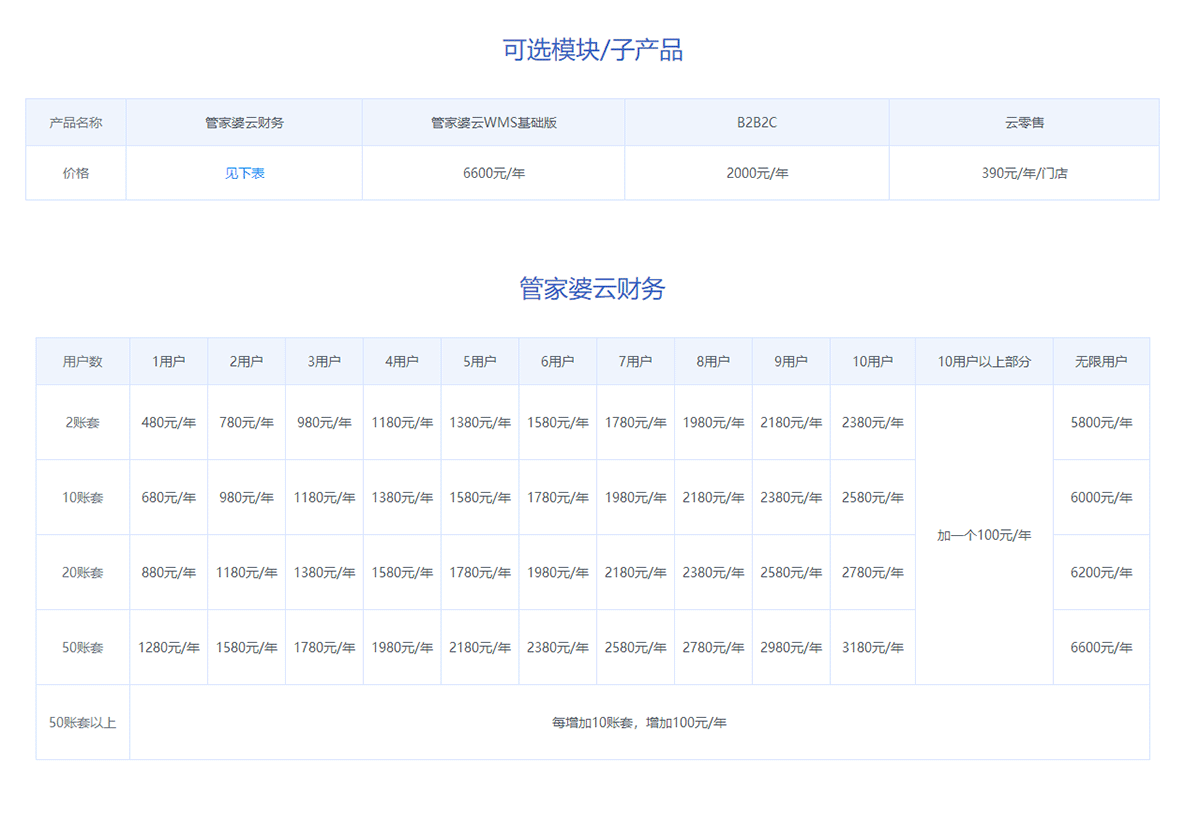Viewport: 1200px width, 819px height.
Task: Select the 1280元/年 price cell
Action: click(169, 648)
